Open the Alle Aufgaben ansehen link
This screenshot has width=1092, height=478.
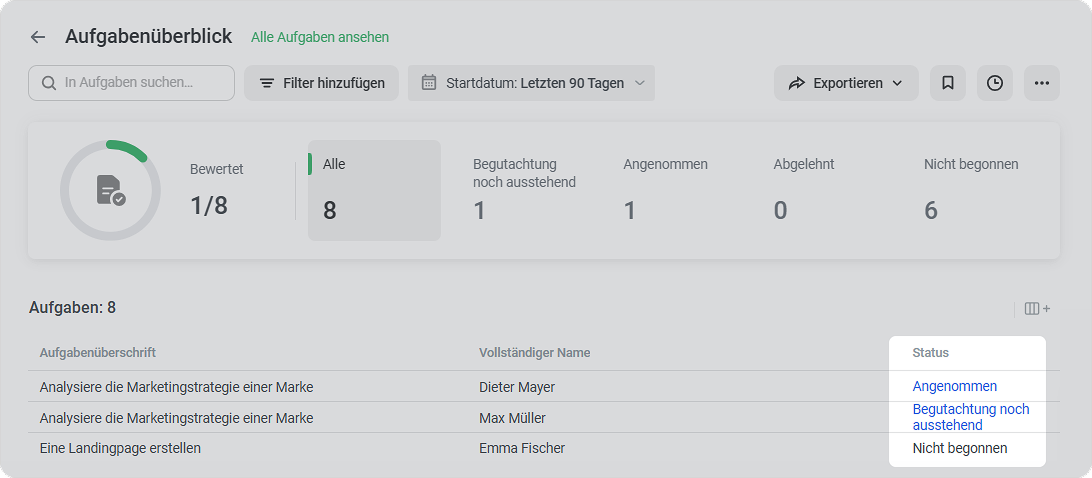pyautogui.click(x=320, y=37)
